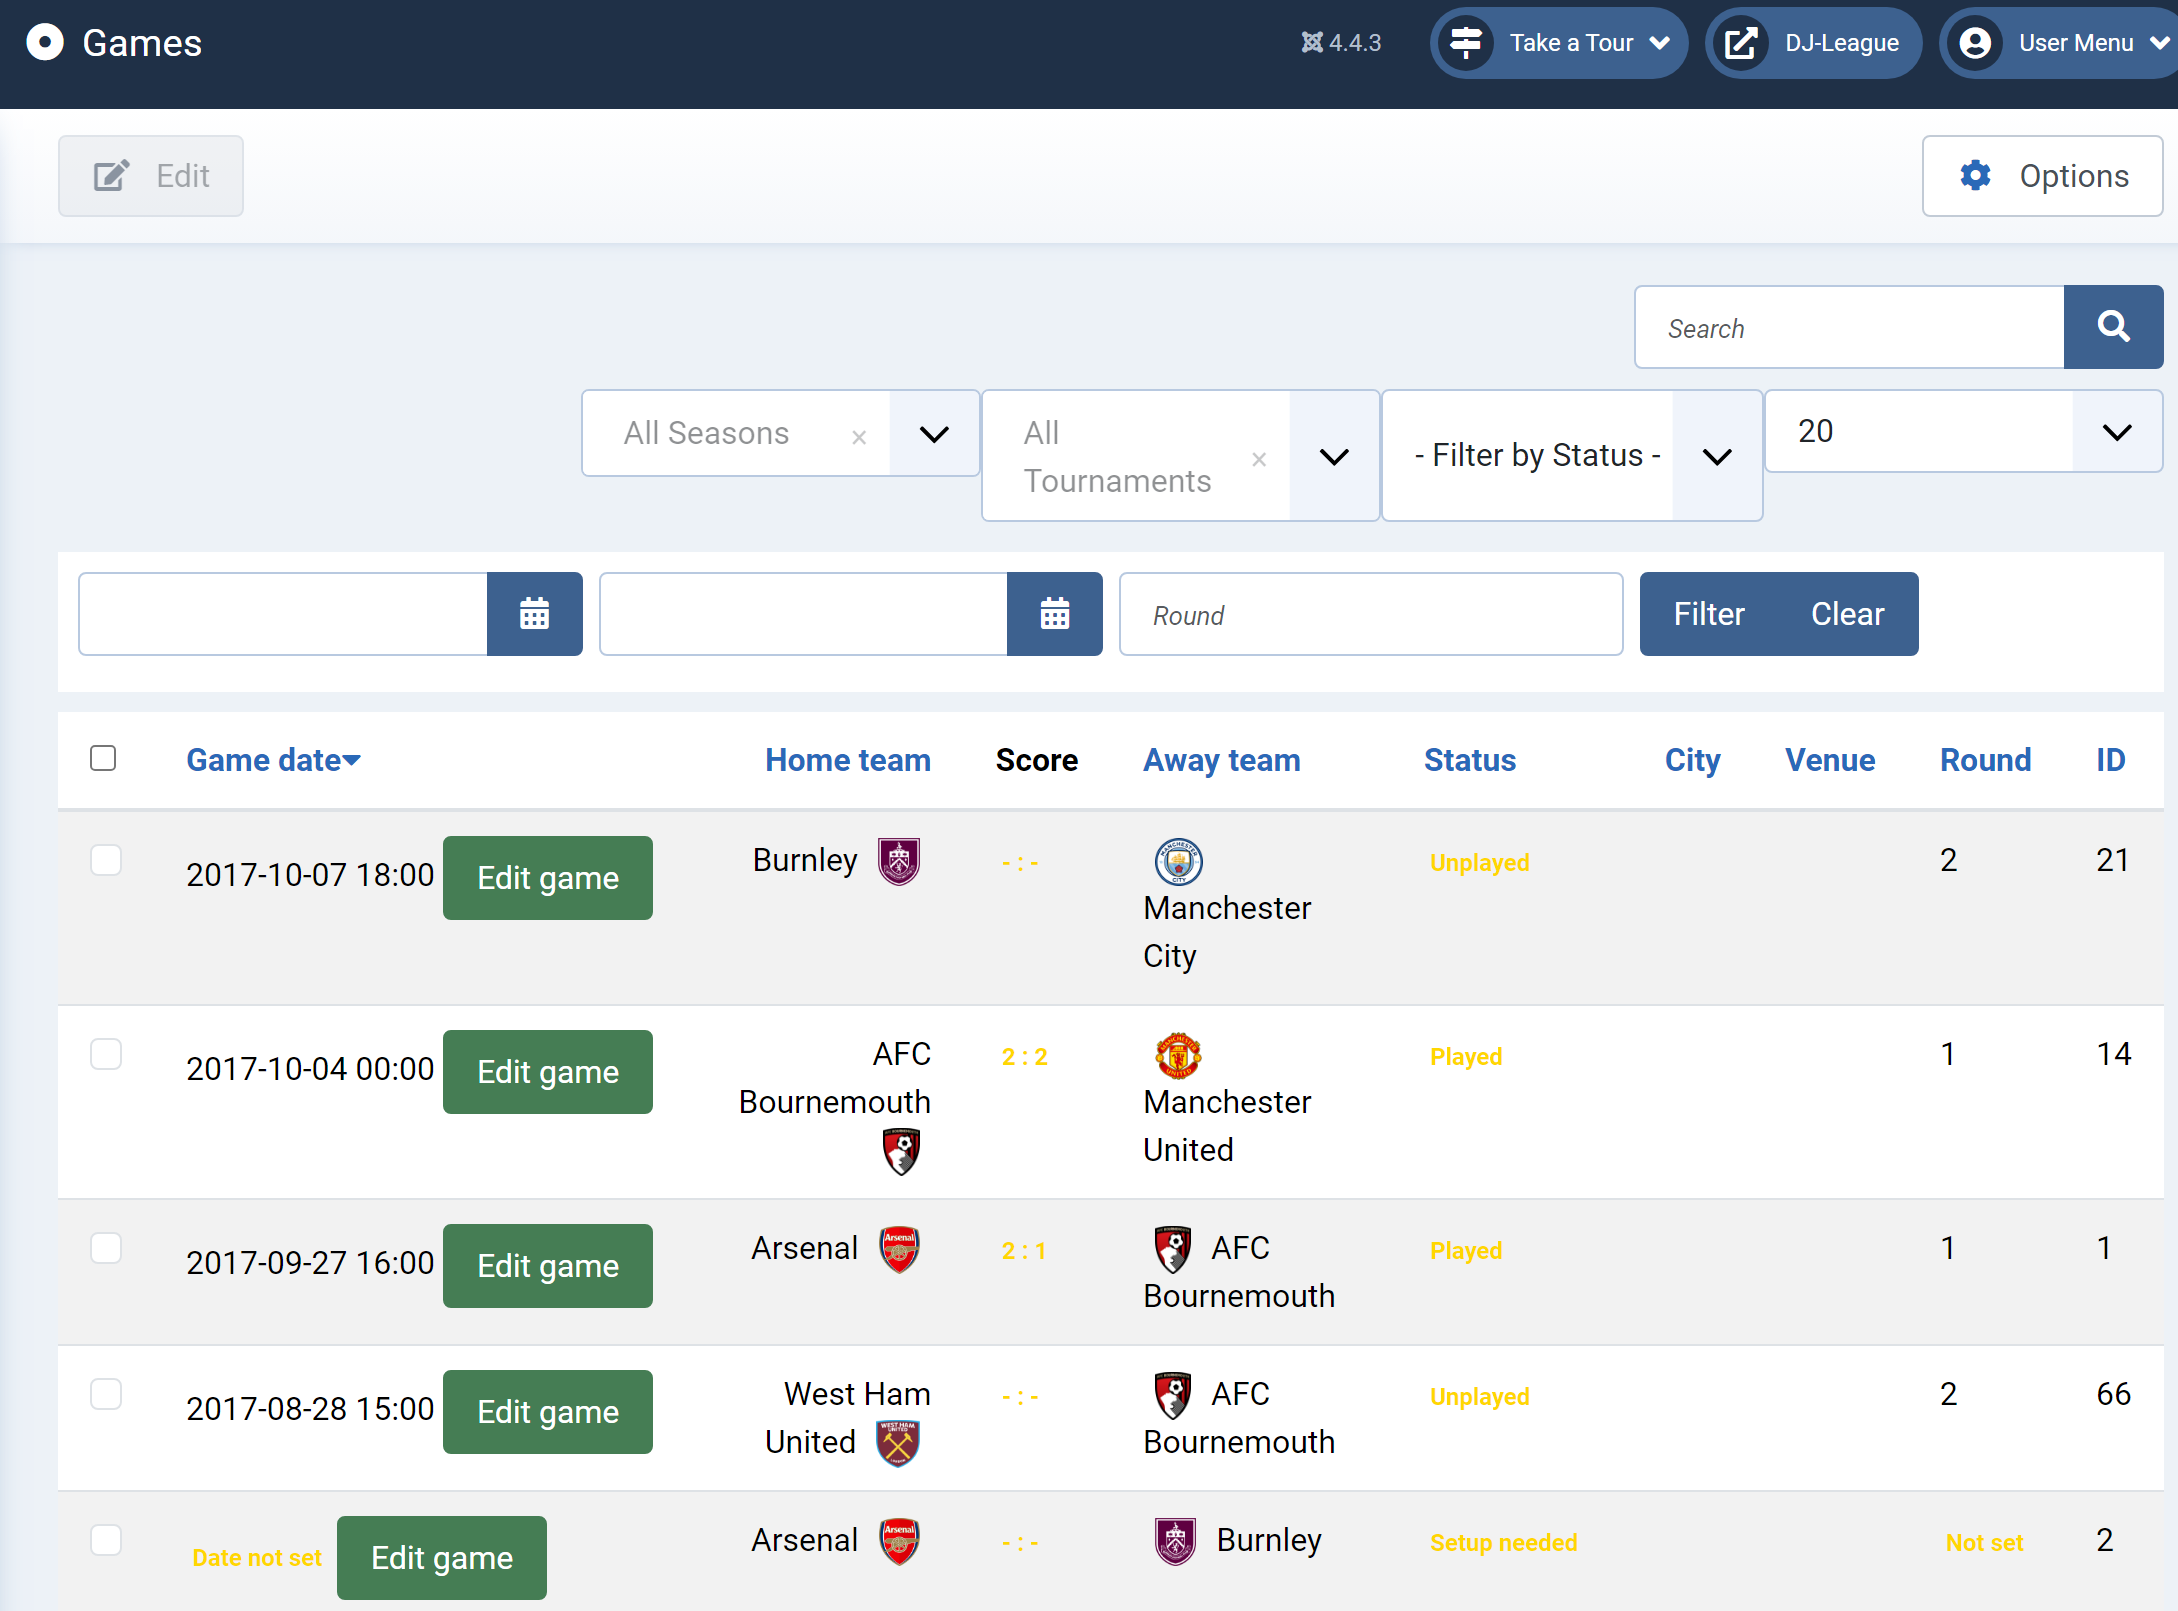Toggle the select-all games checkbox
2178x1611 pixels.
(x=103, y=758)
